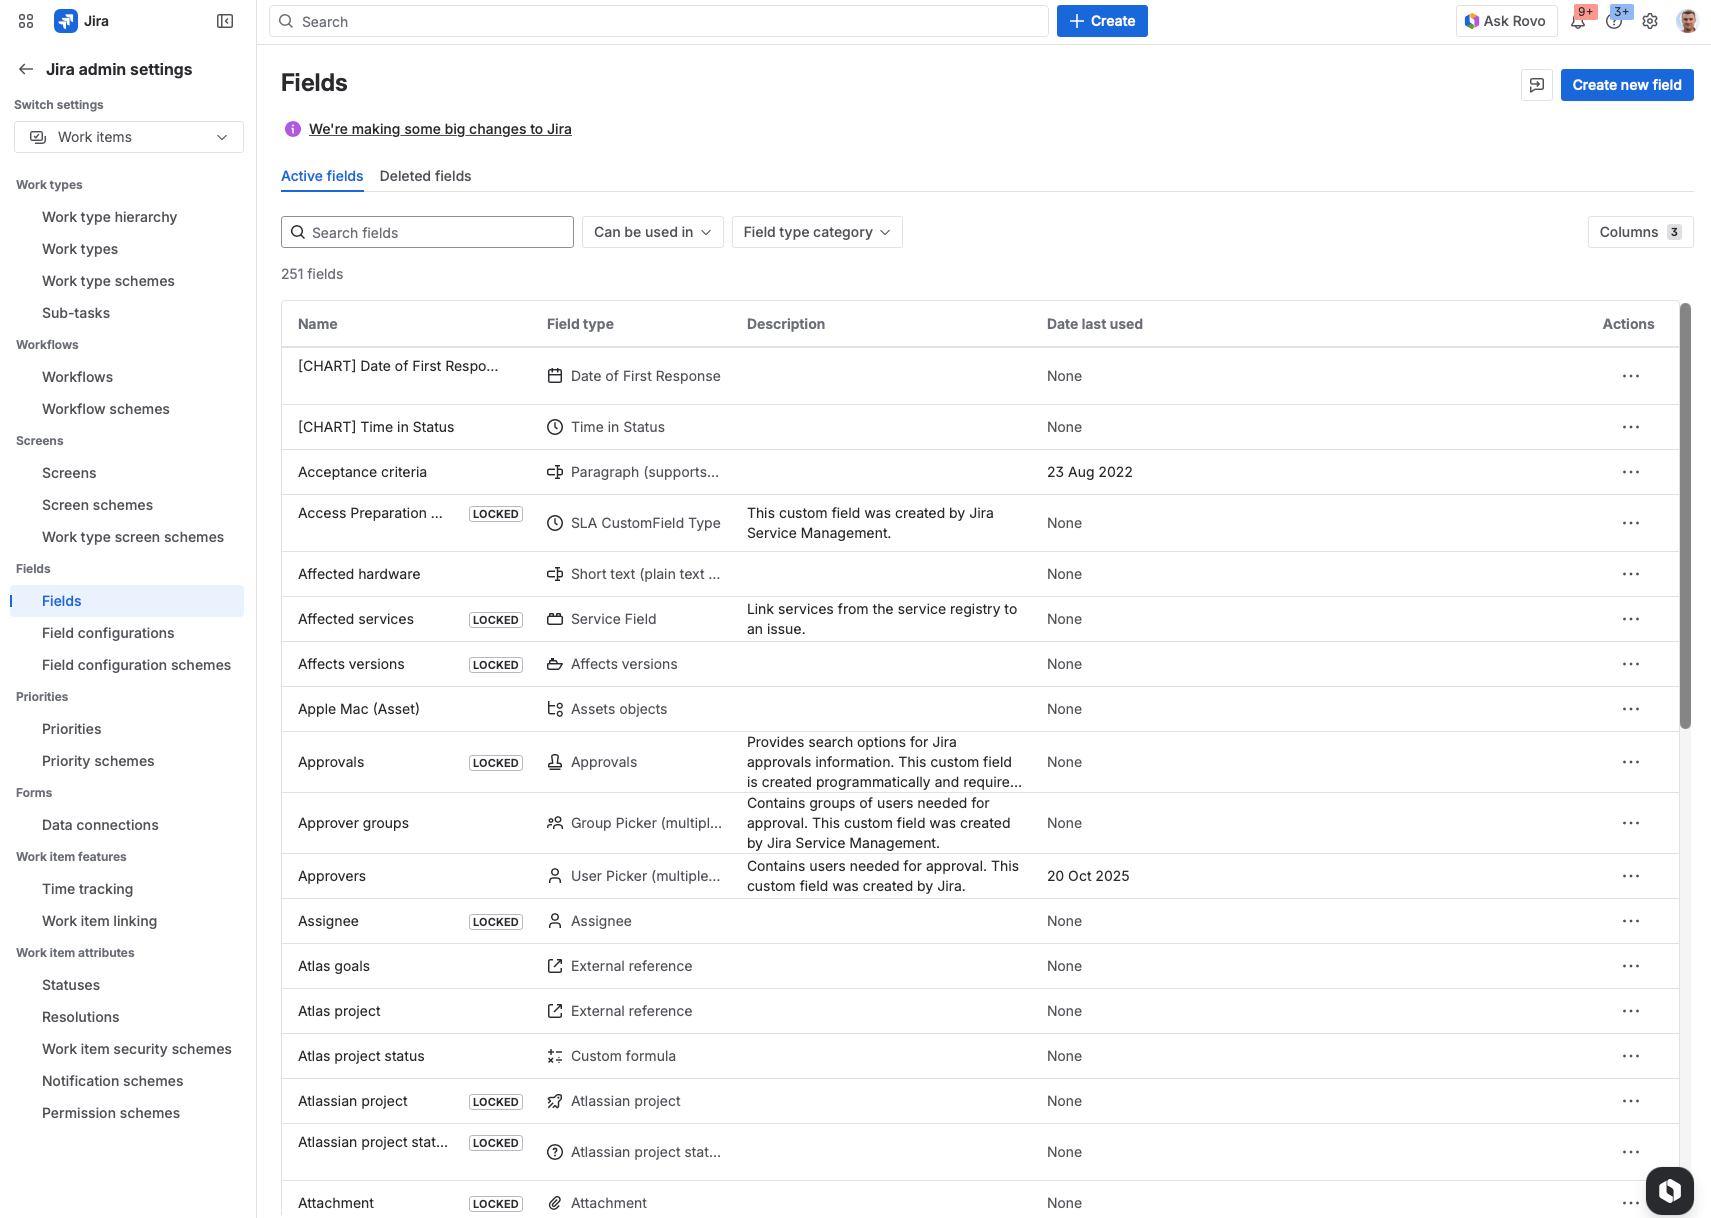The height and width of the screenshot is (1218, 1711).
Task: Open the Can be used in filter
Action: [x=652, y=232]
